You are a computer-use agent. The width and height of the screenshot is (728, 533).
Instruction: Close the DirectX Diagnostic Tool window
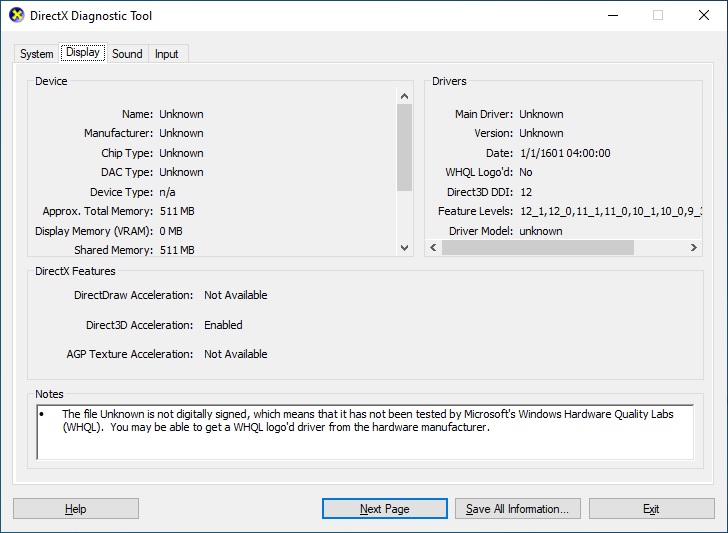coord(704,15)
